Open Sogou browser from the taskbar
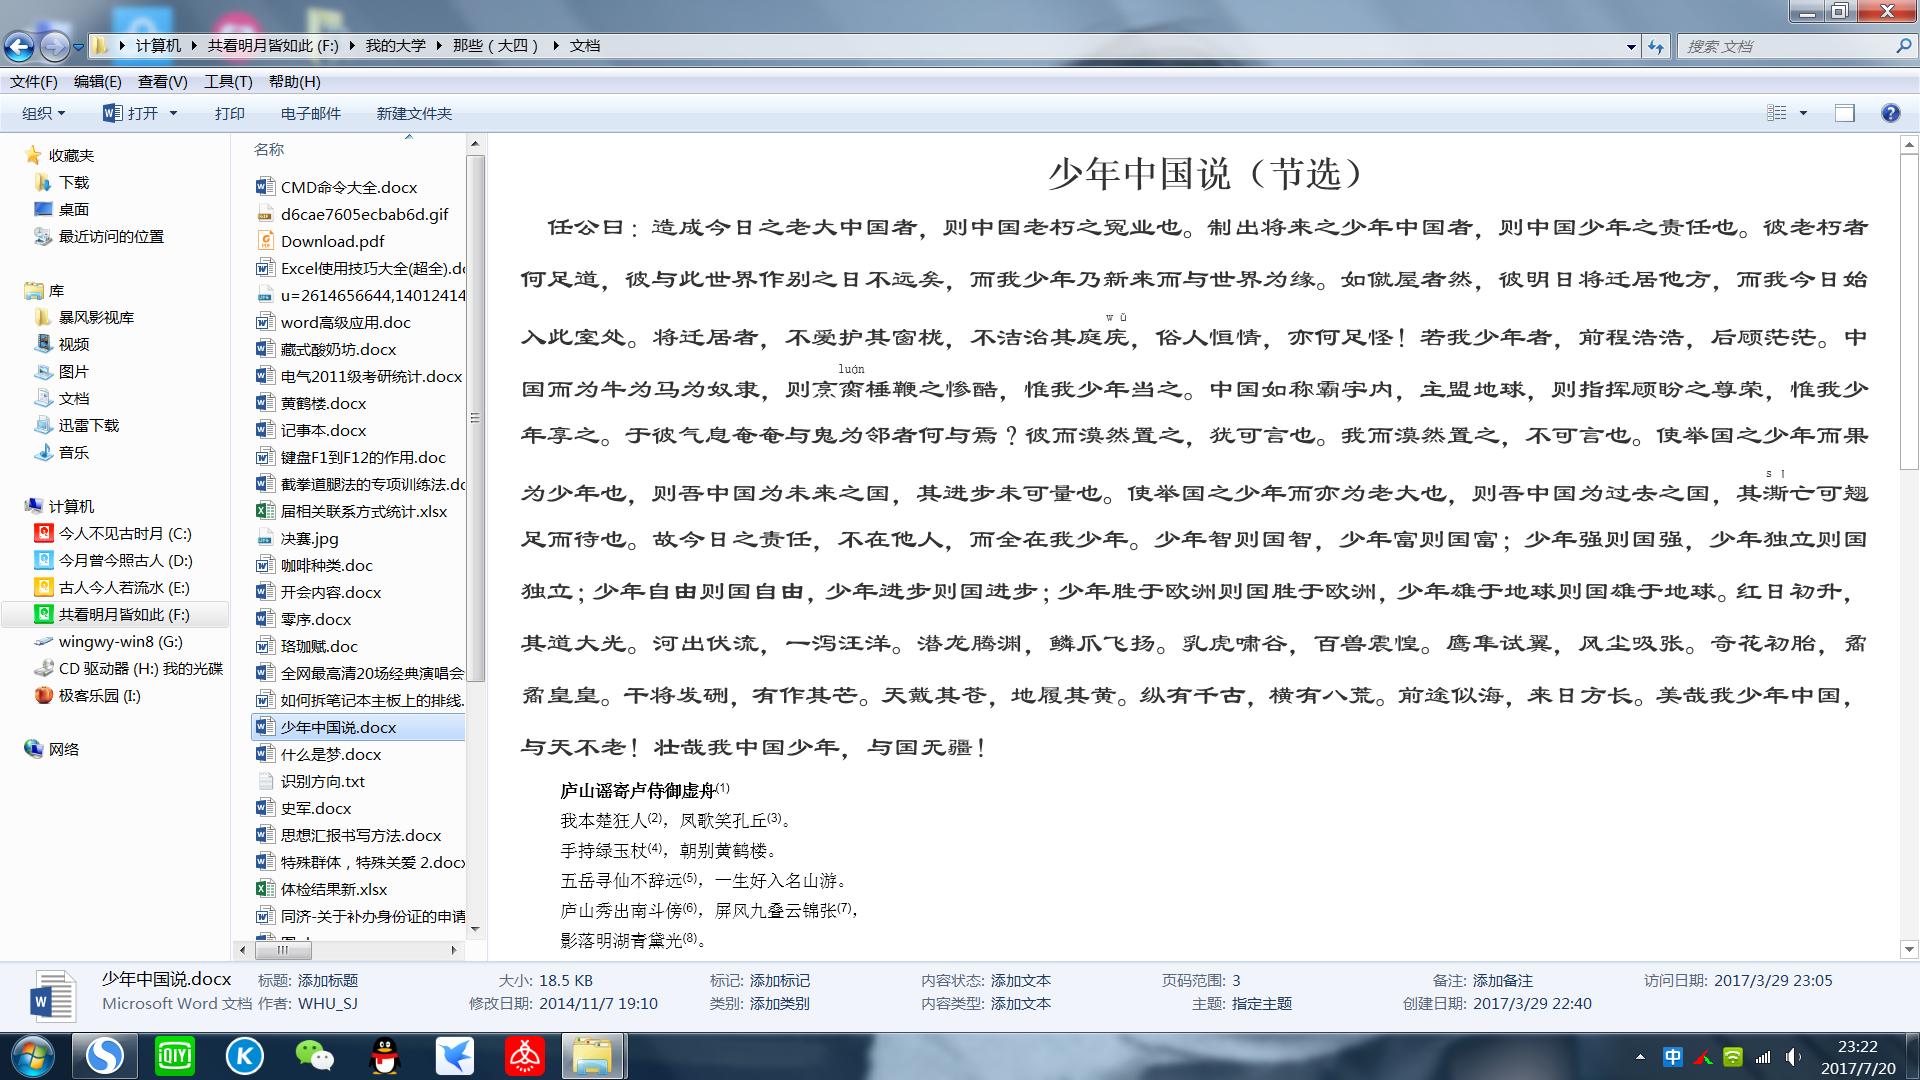This screenshot has width=1920, height=1080. (x=105, y=1055)
